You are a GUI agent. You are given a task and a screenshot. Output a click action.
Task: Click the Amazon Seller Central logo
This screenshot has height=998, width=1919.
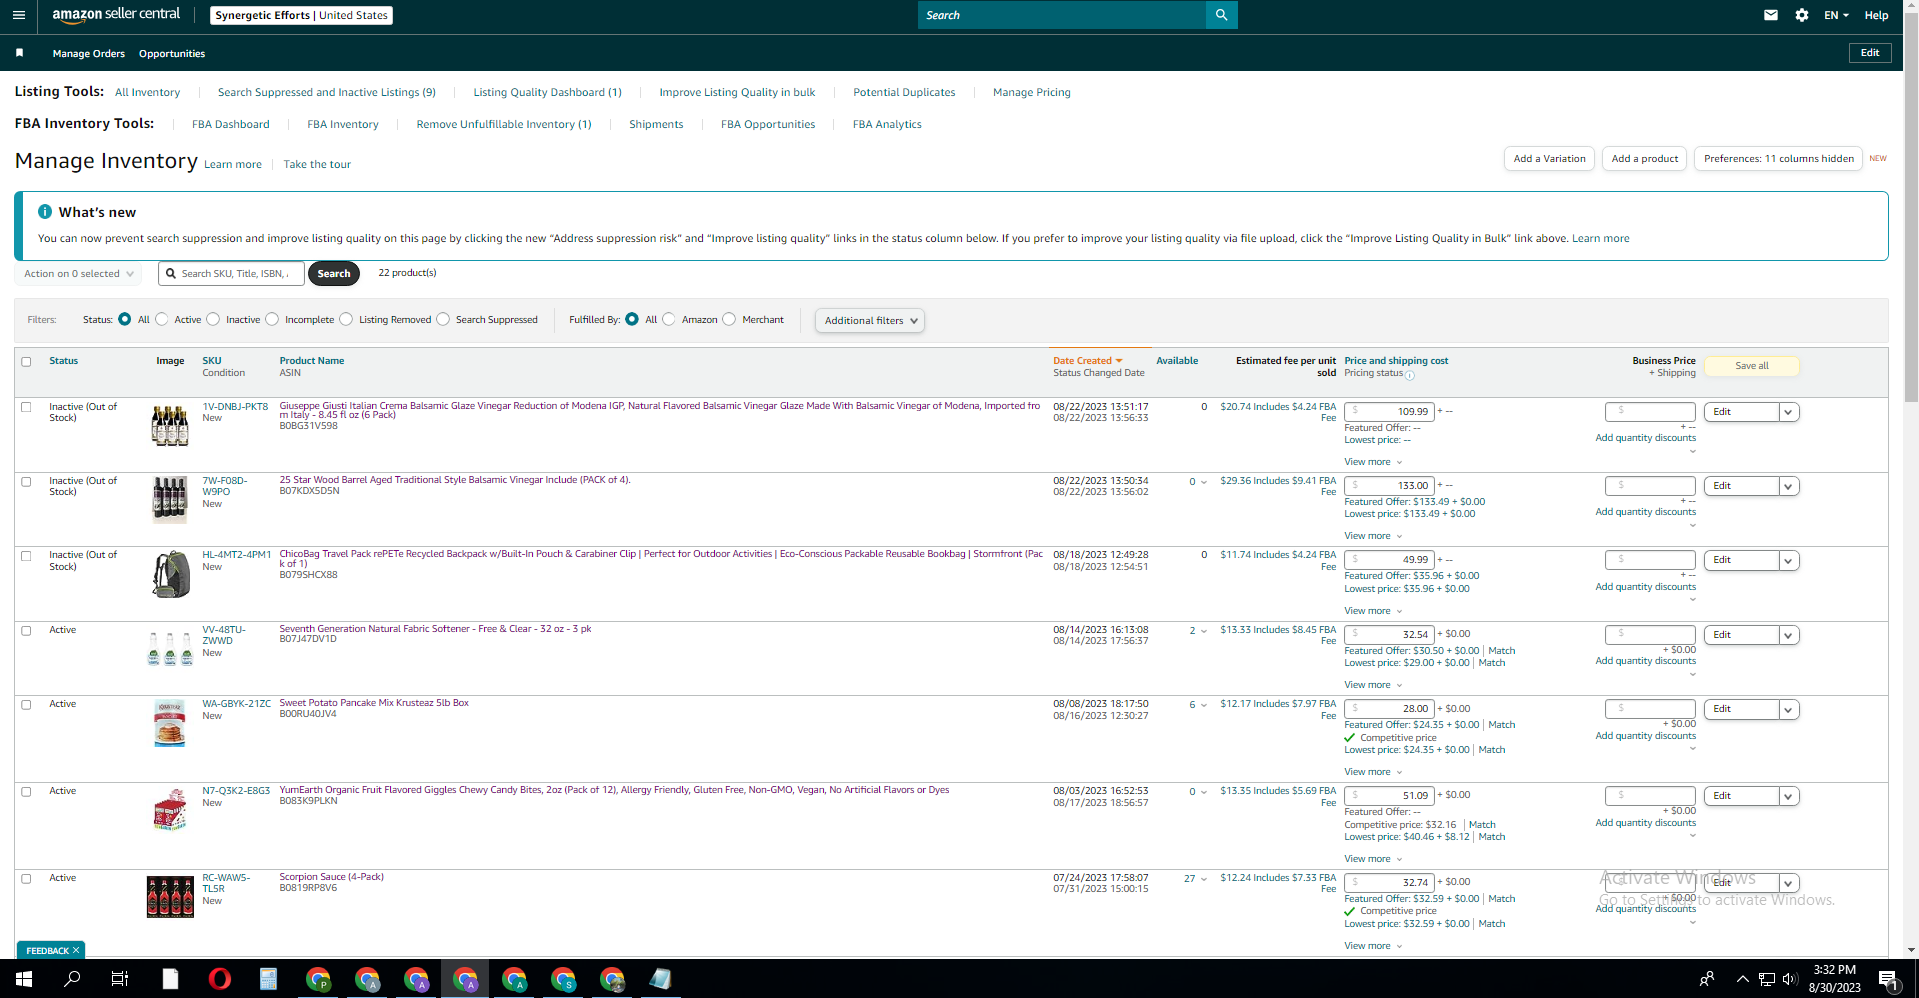(x=116, y=15)
